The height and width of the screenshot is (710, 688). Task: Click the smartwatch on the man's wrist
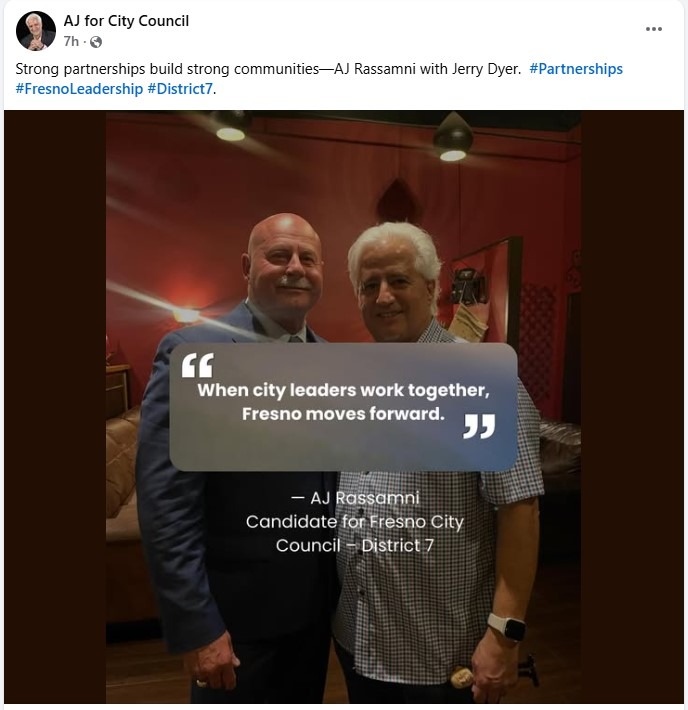[x=507, y=627]
